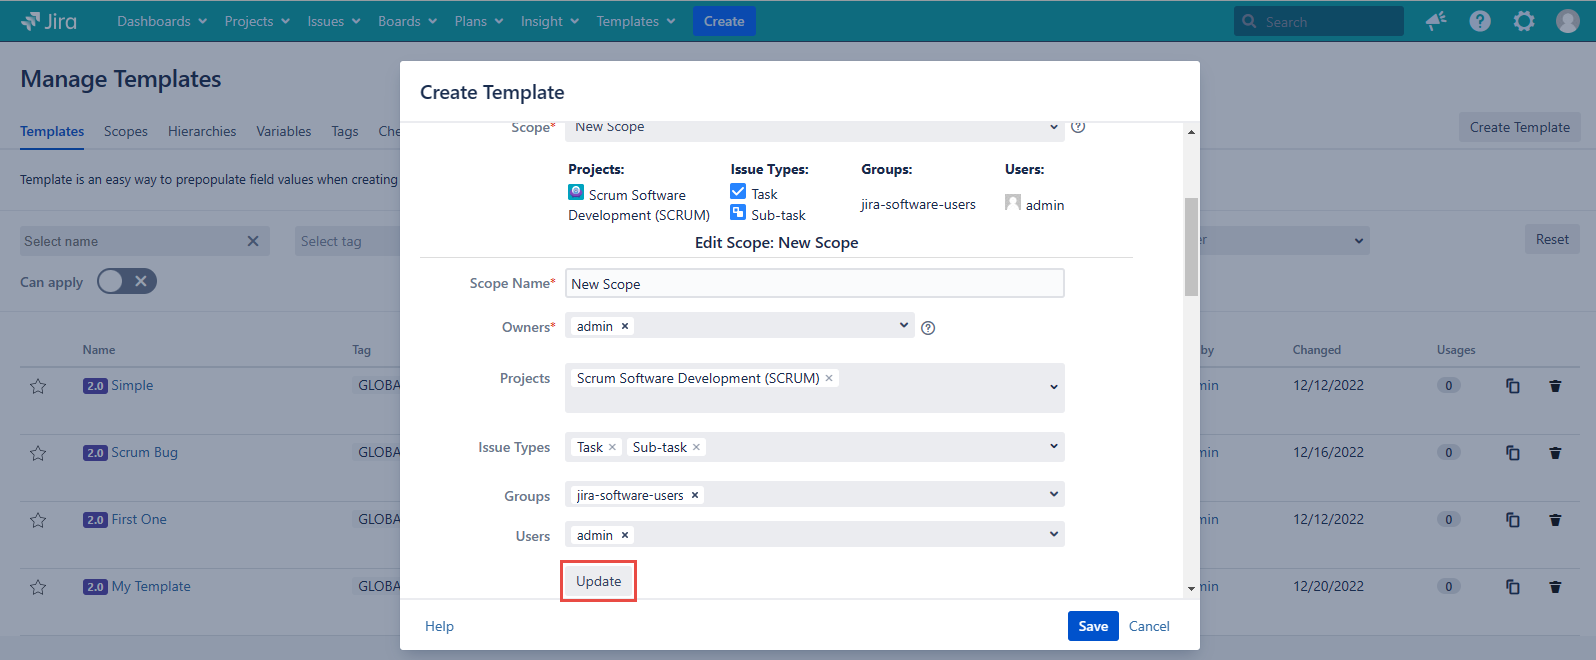The height and width of the screenshot is (660, 1596).
Task: Switch to the Hierarchies tab
Action: [x=202, y=131]
